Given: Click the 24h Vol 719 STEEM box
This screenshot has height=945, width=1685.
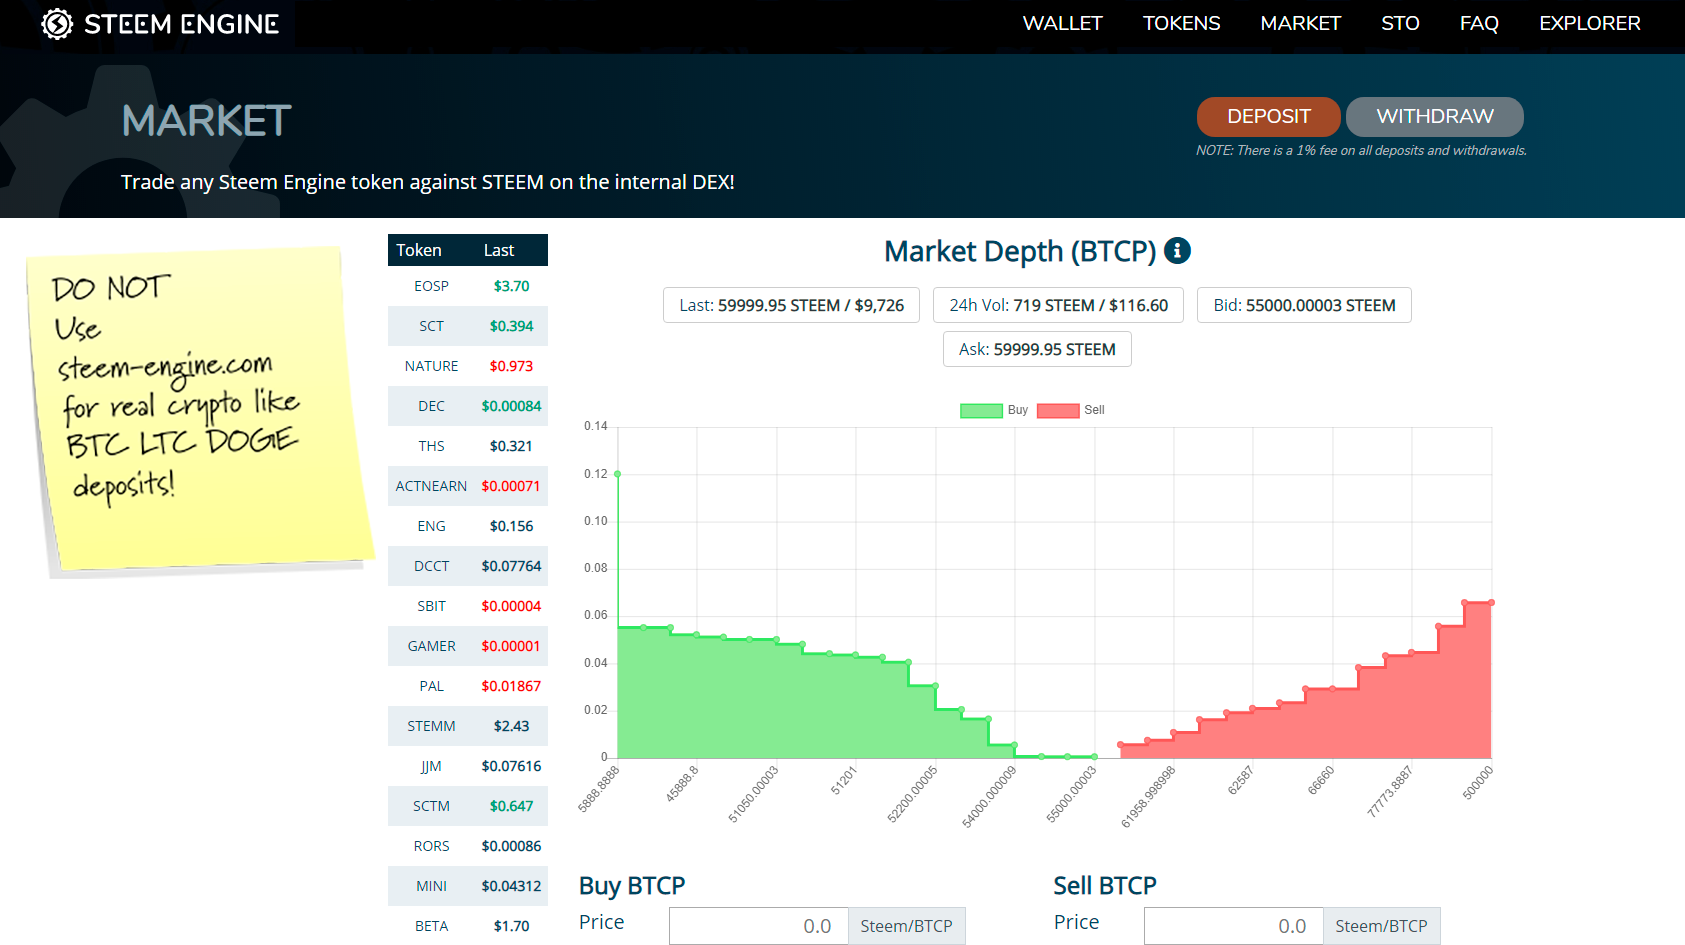Looking at the screenshot, I should coord(1058,305).
